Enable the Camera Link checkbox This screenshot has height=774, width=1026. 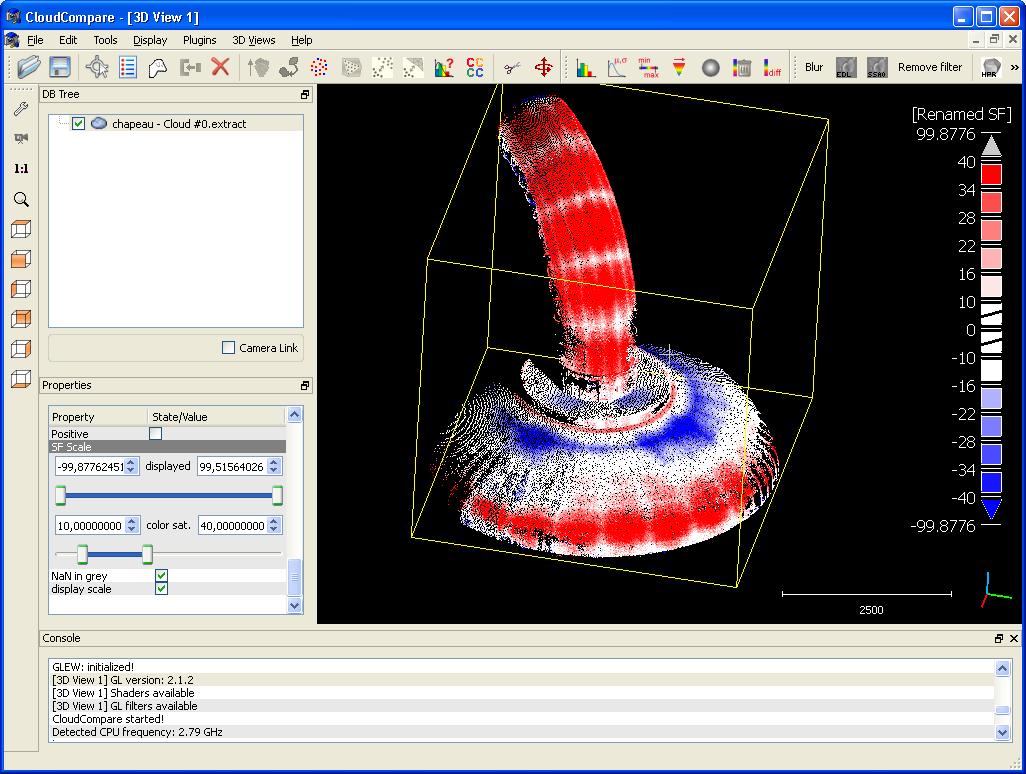pyautogui.click(x=229, y=348)
